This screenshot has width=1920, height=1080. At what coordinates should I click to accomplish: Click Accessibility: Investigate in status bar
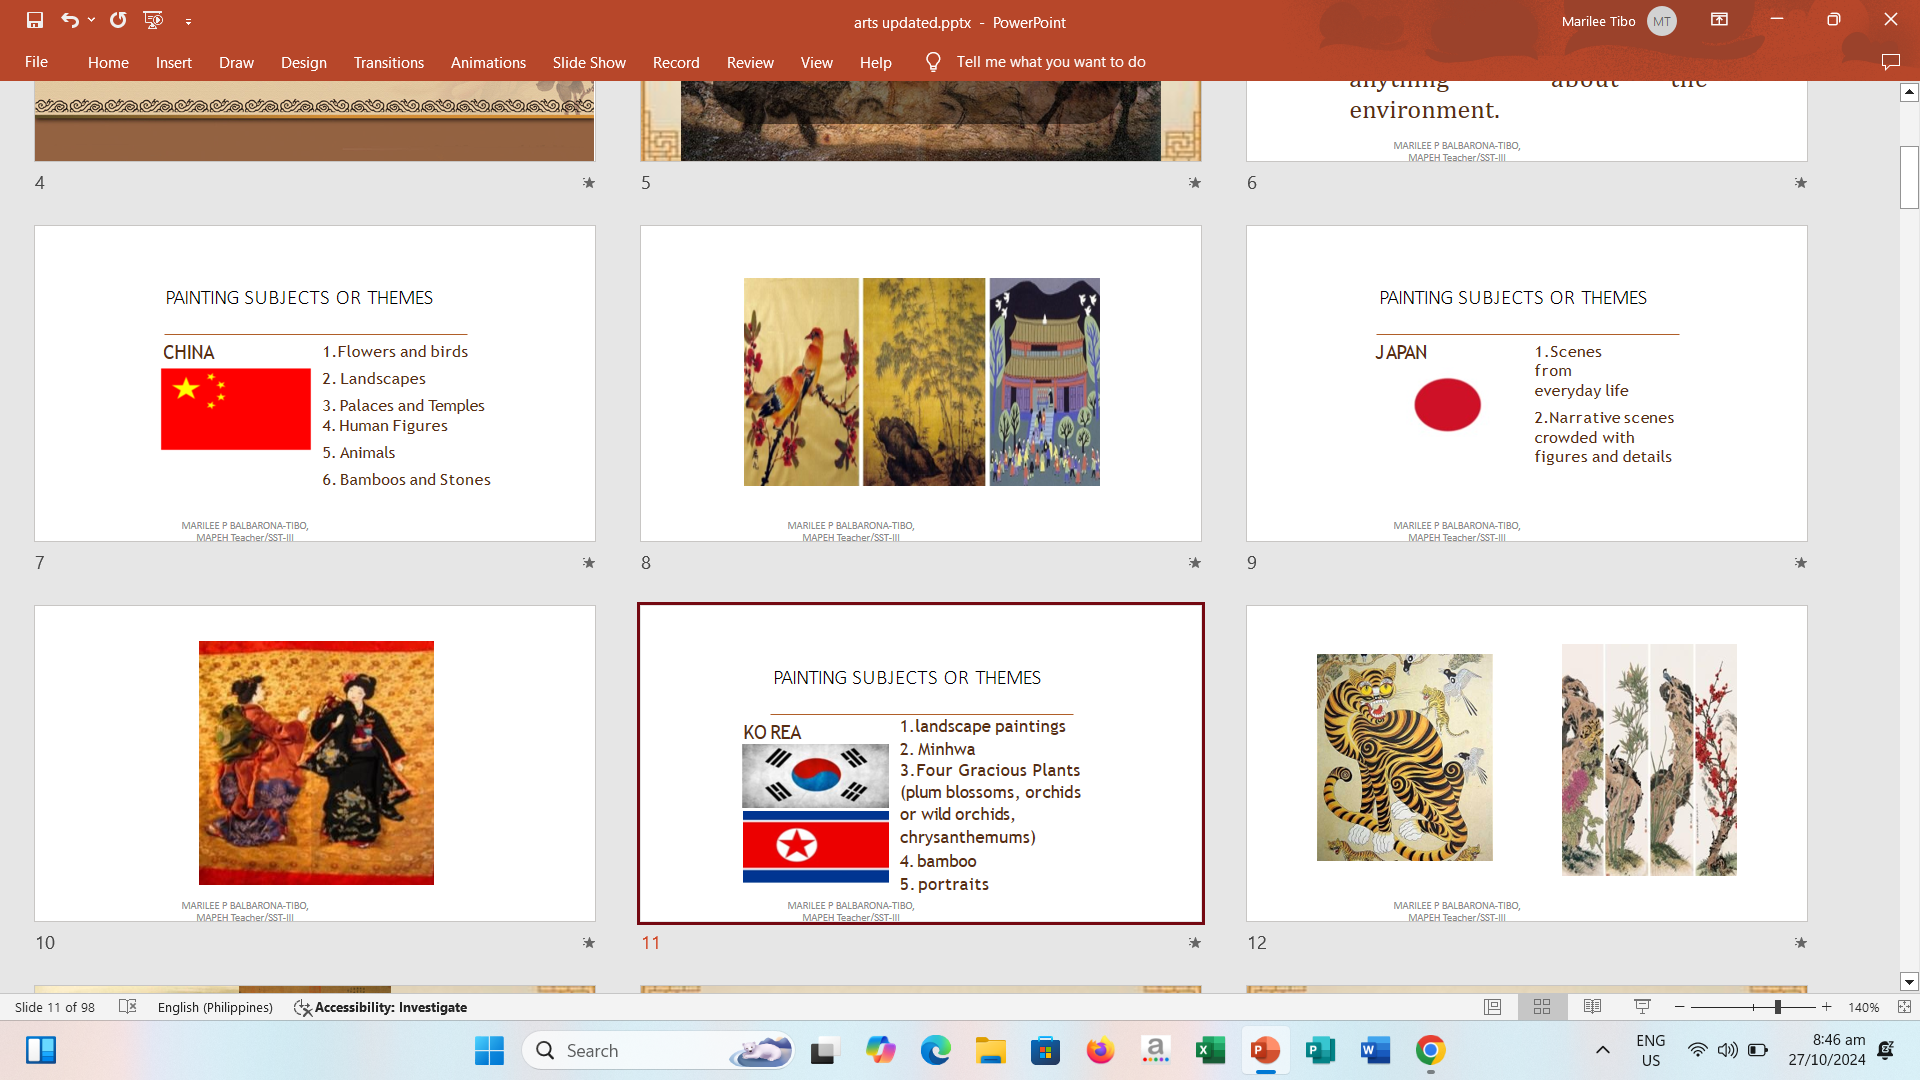pos(381,1007)
